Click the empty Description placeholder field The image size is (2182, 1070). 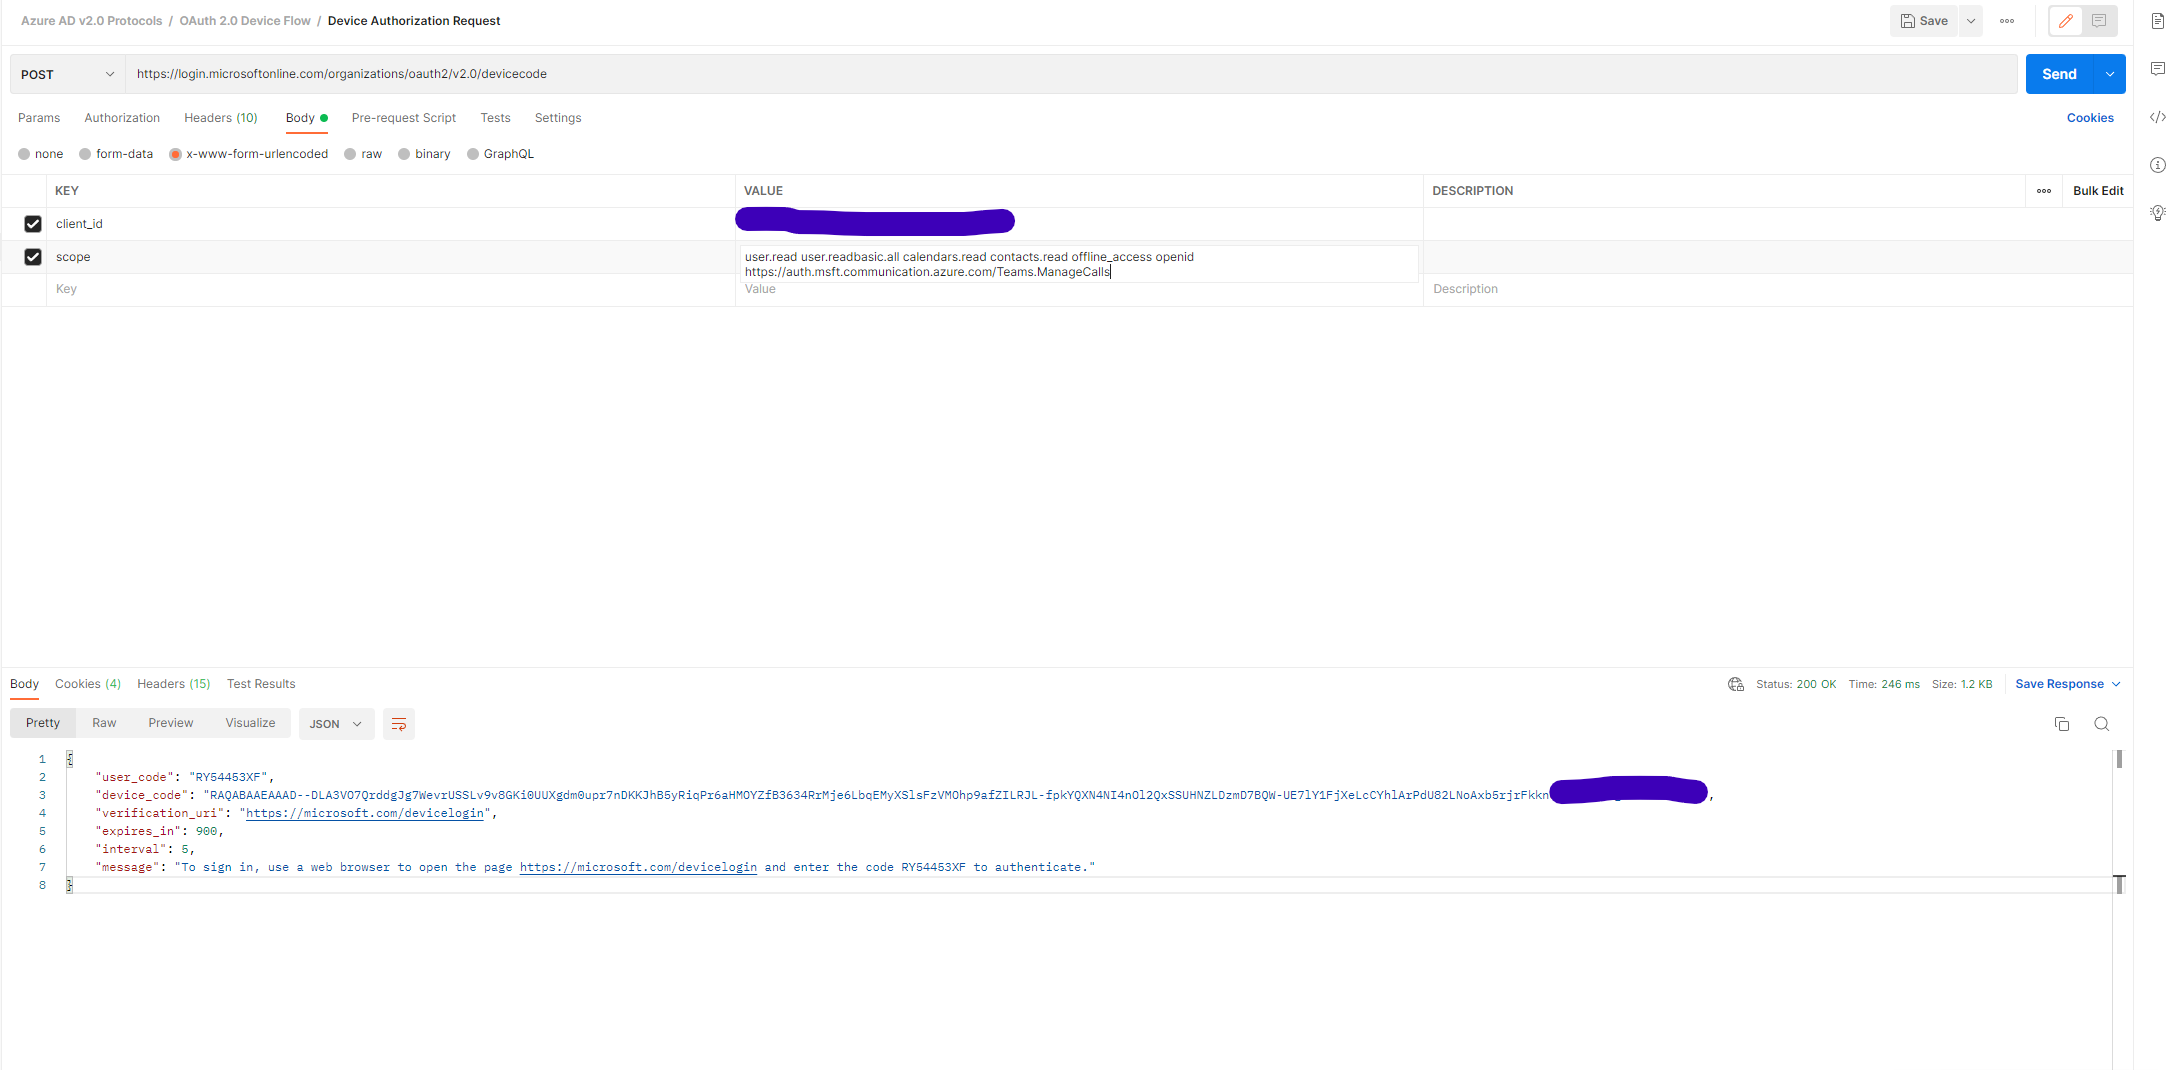pyautogui.click(x=1777, y=289)
